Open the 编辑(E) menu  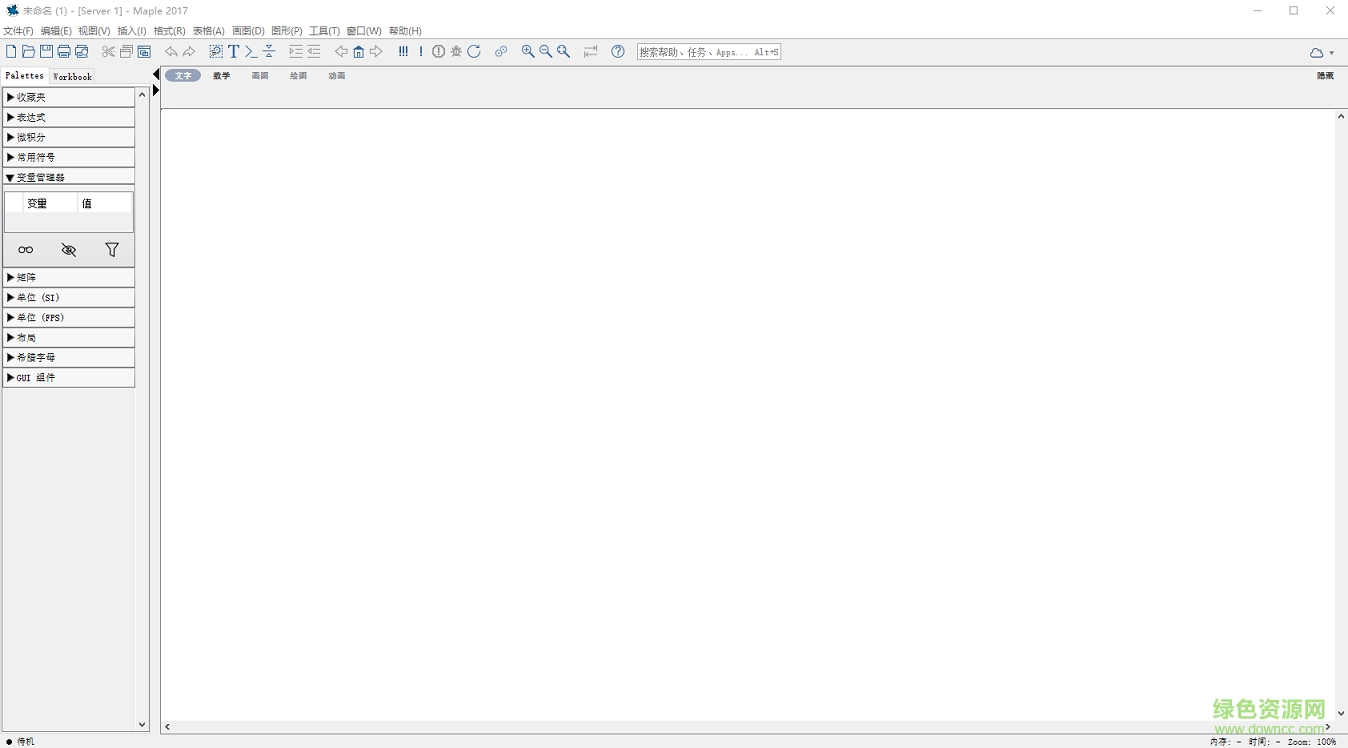click(56, 31)
